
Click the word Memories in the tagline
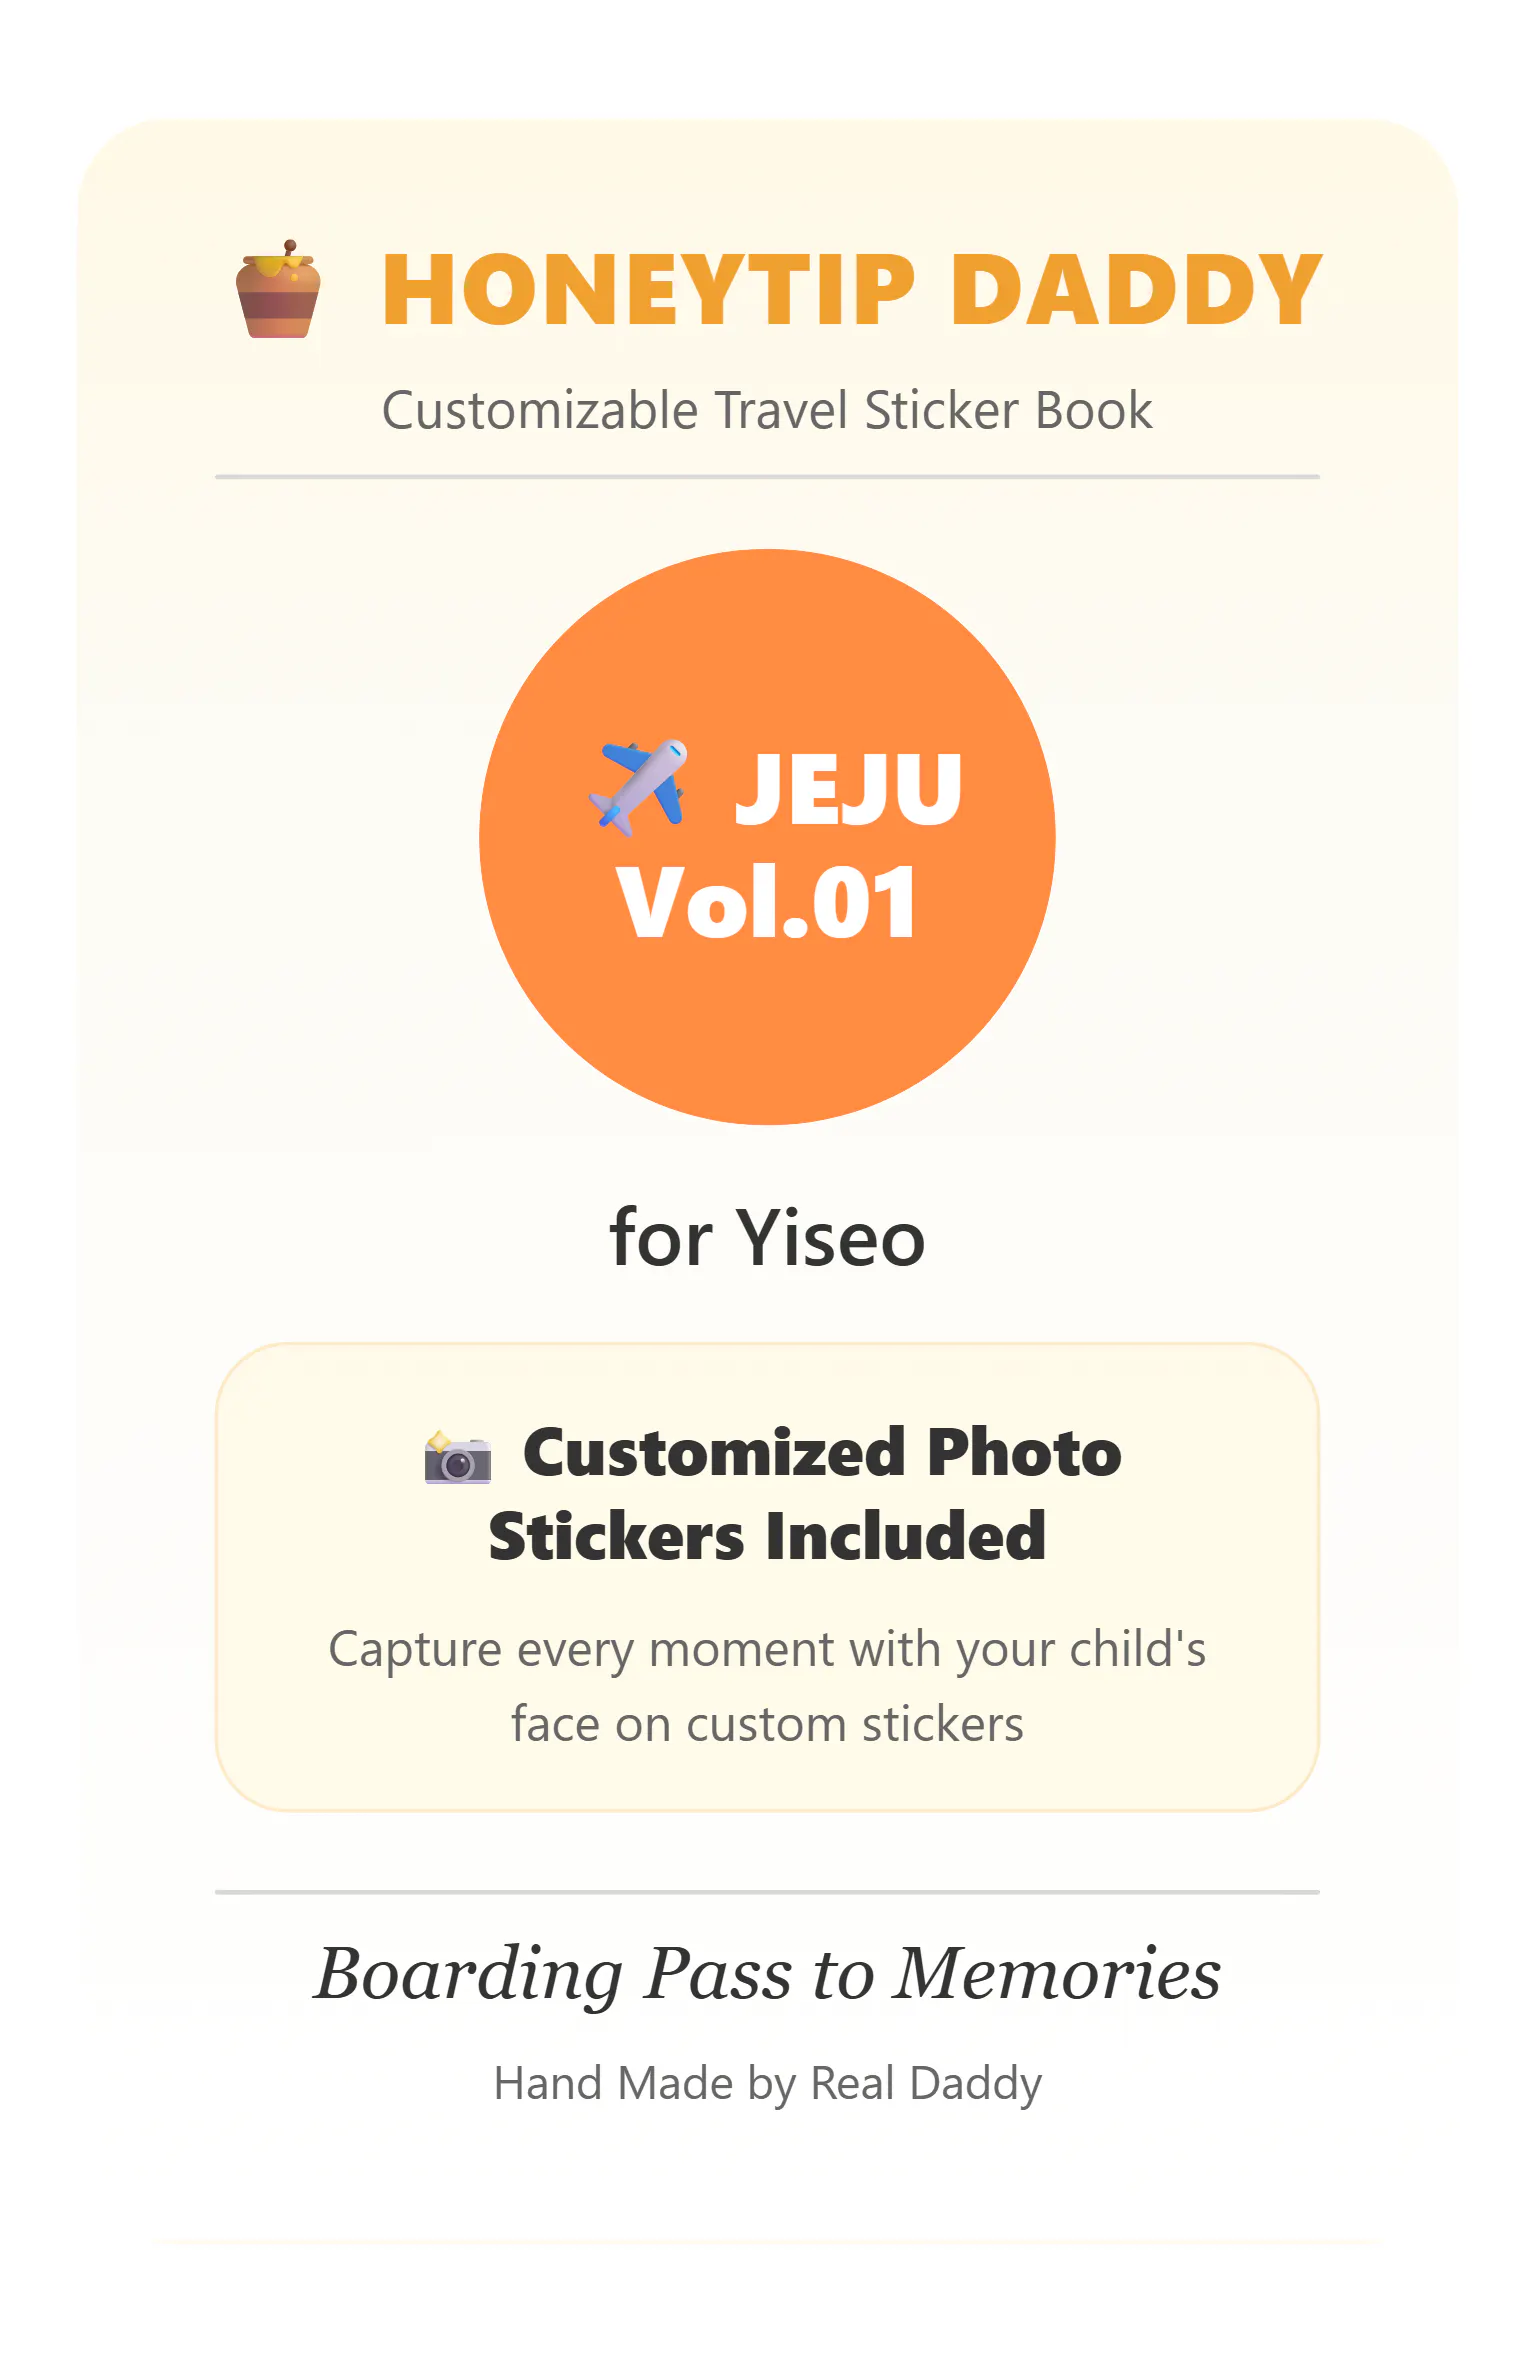point(1056,1975)
